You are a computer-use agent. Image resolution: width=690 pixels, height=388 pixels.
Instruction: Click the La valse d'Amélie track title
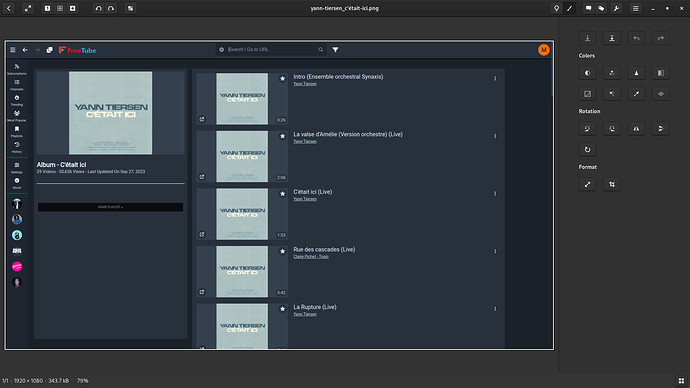coord(348,134)
